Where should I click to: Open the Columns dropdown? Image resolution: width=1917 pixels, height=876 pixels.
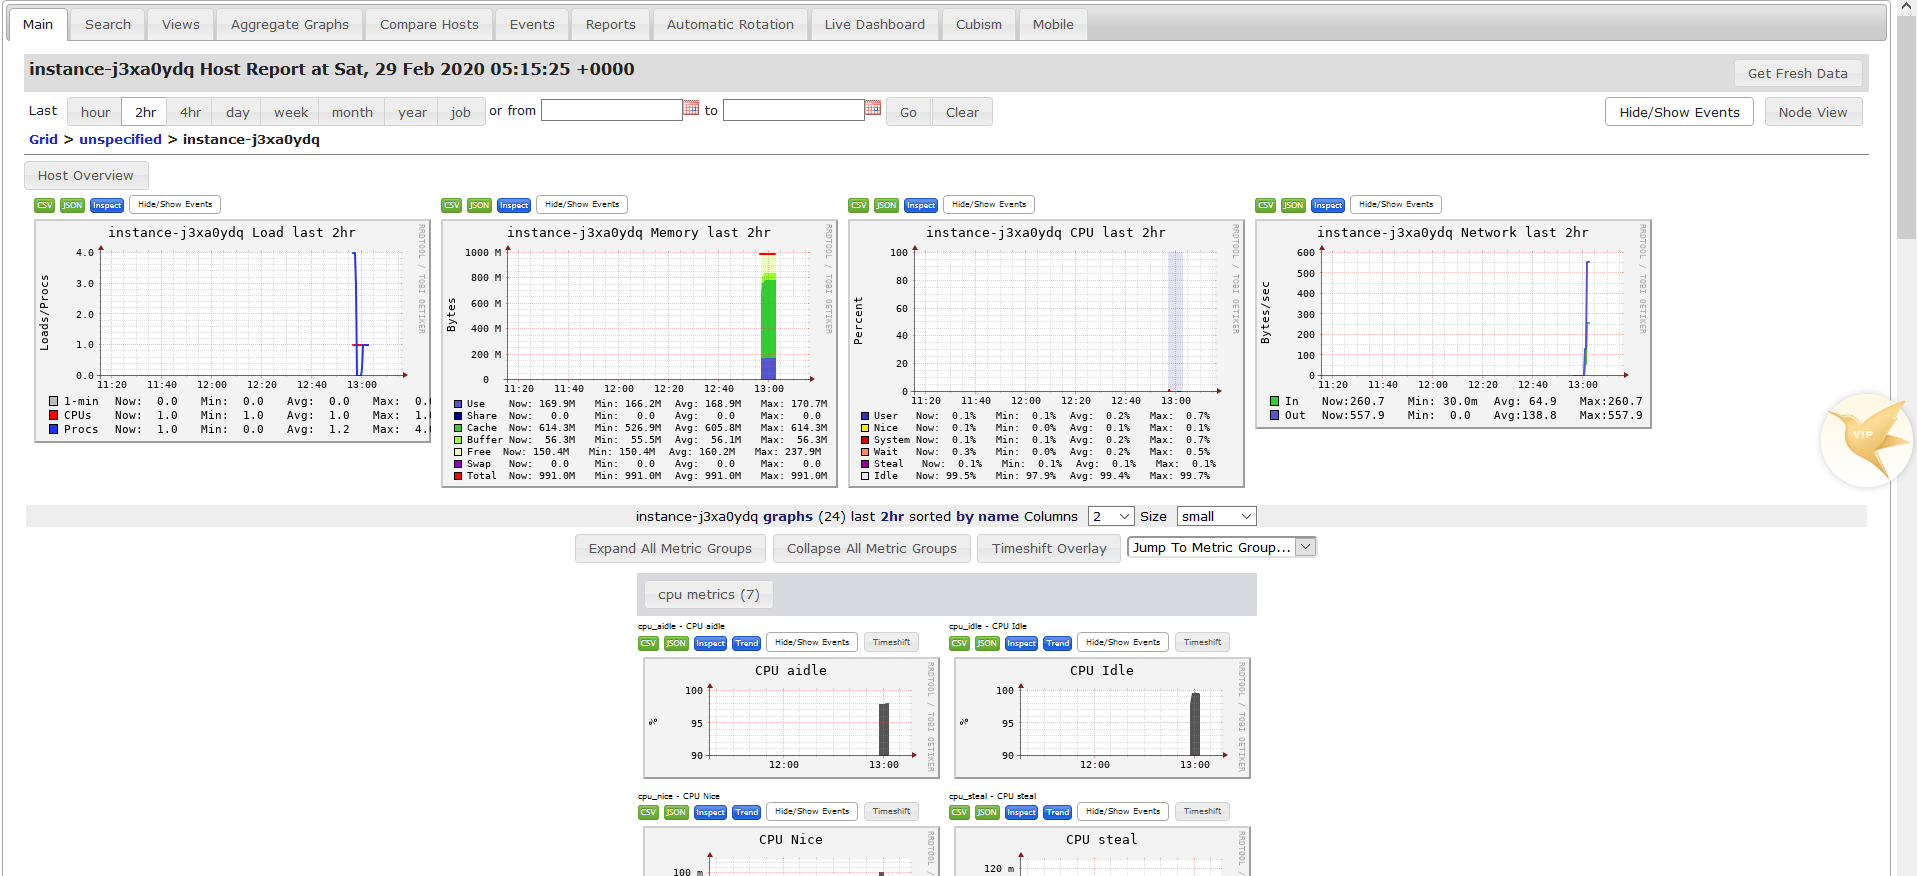point(1111,516)
